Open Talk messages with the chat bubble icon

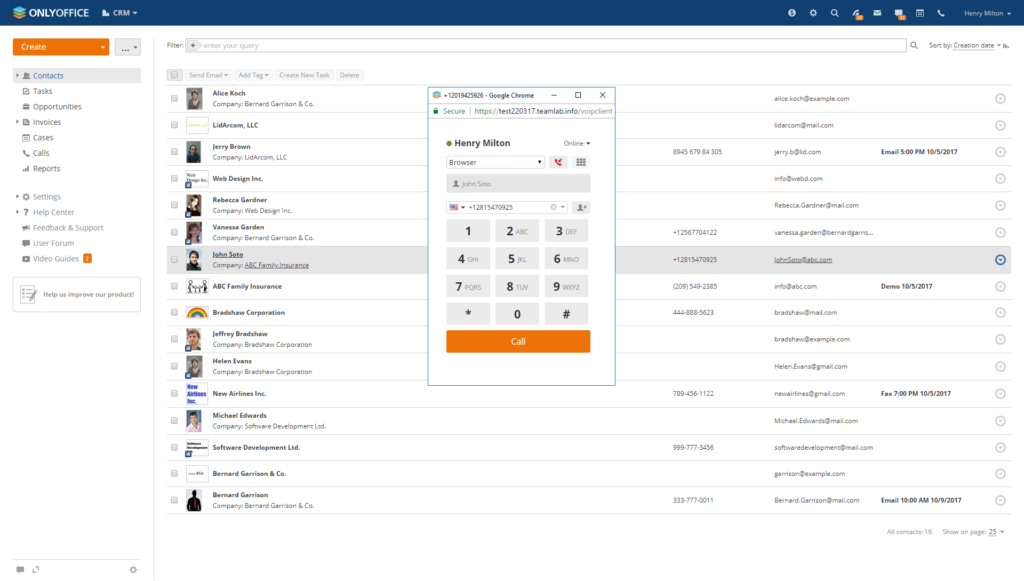point(898,13)
